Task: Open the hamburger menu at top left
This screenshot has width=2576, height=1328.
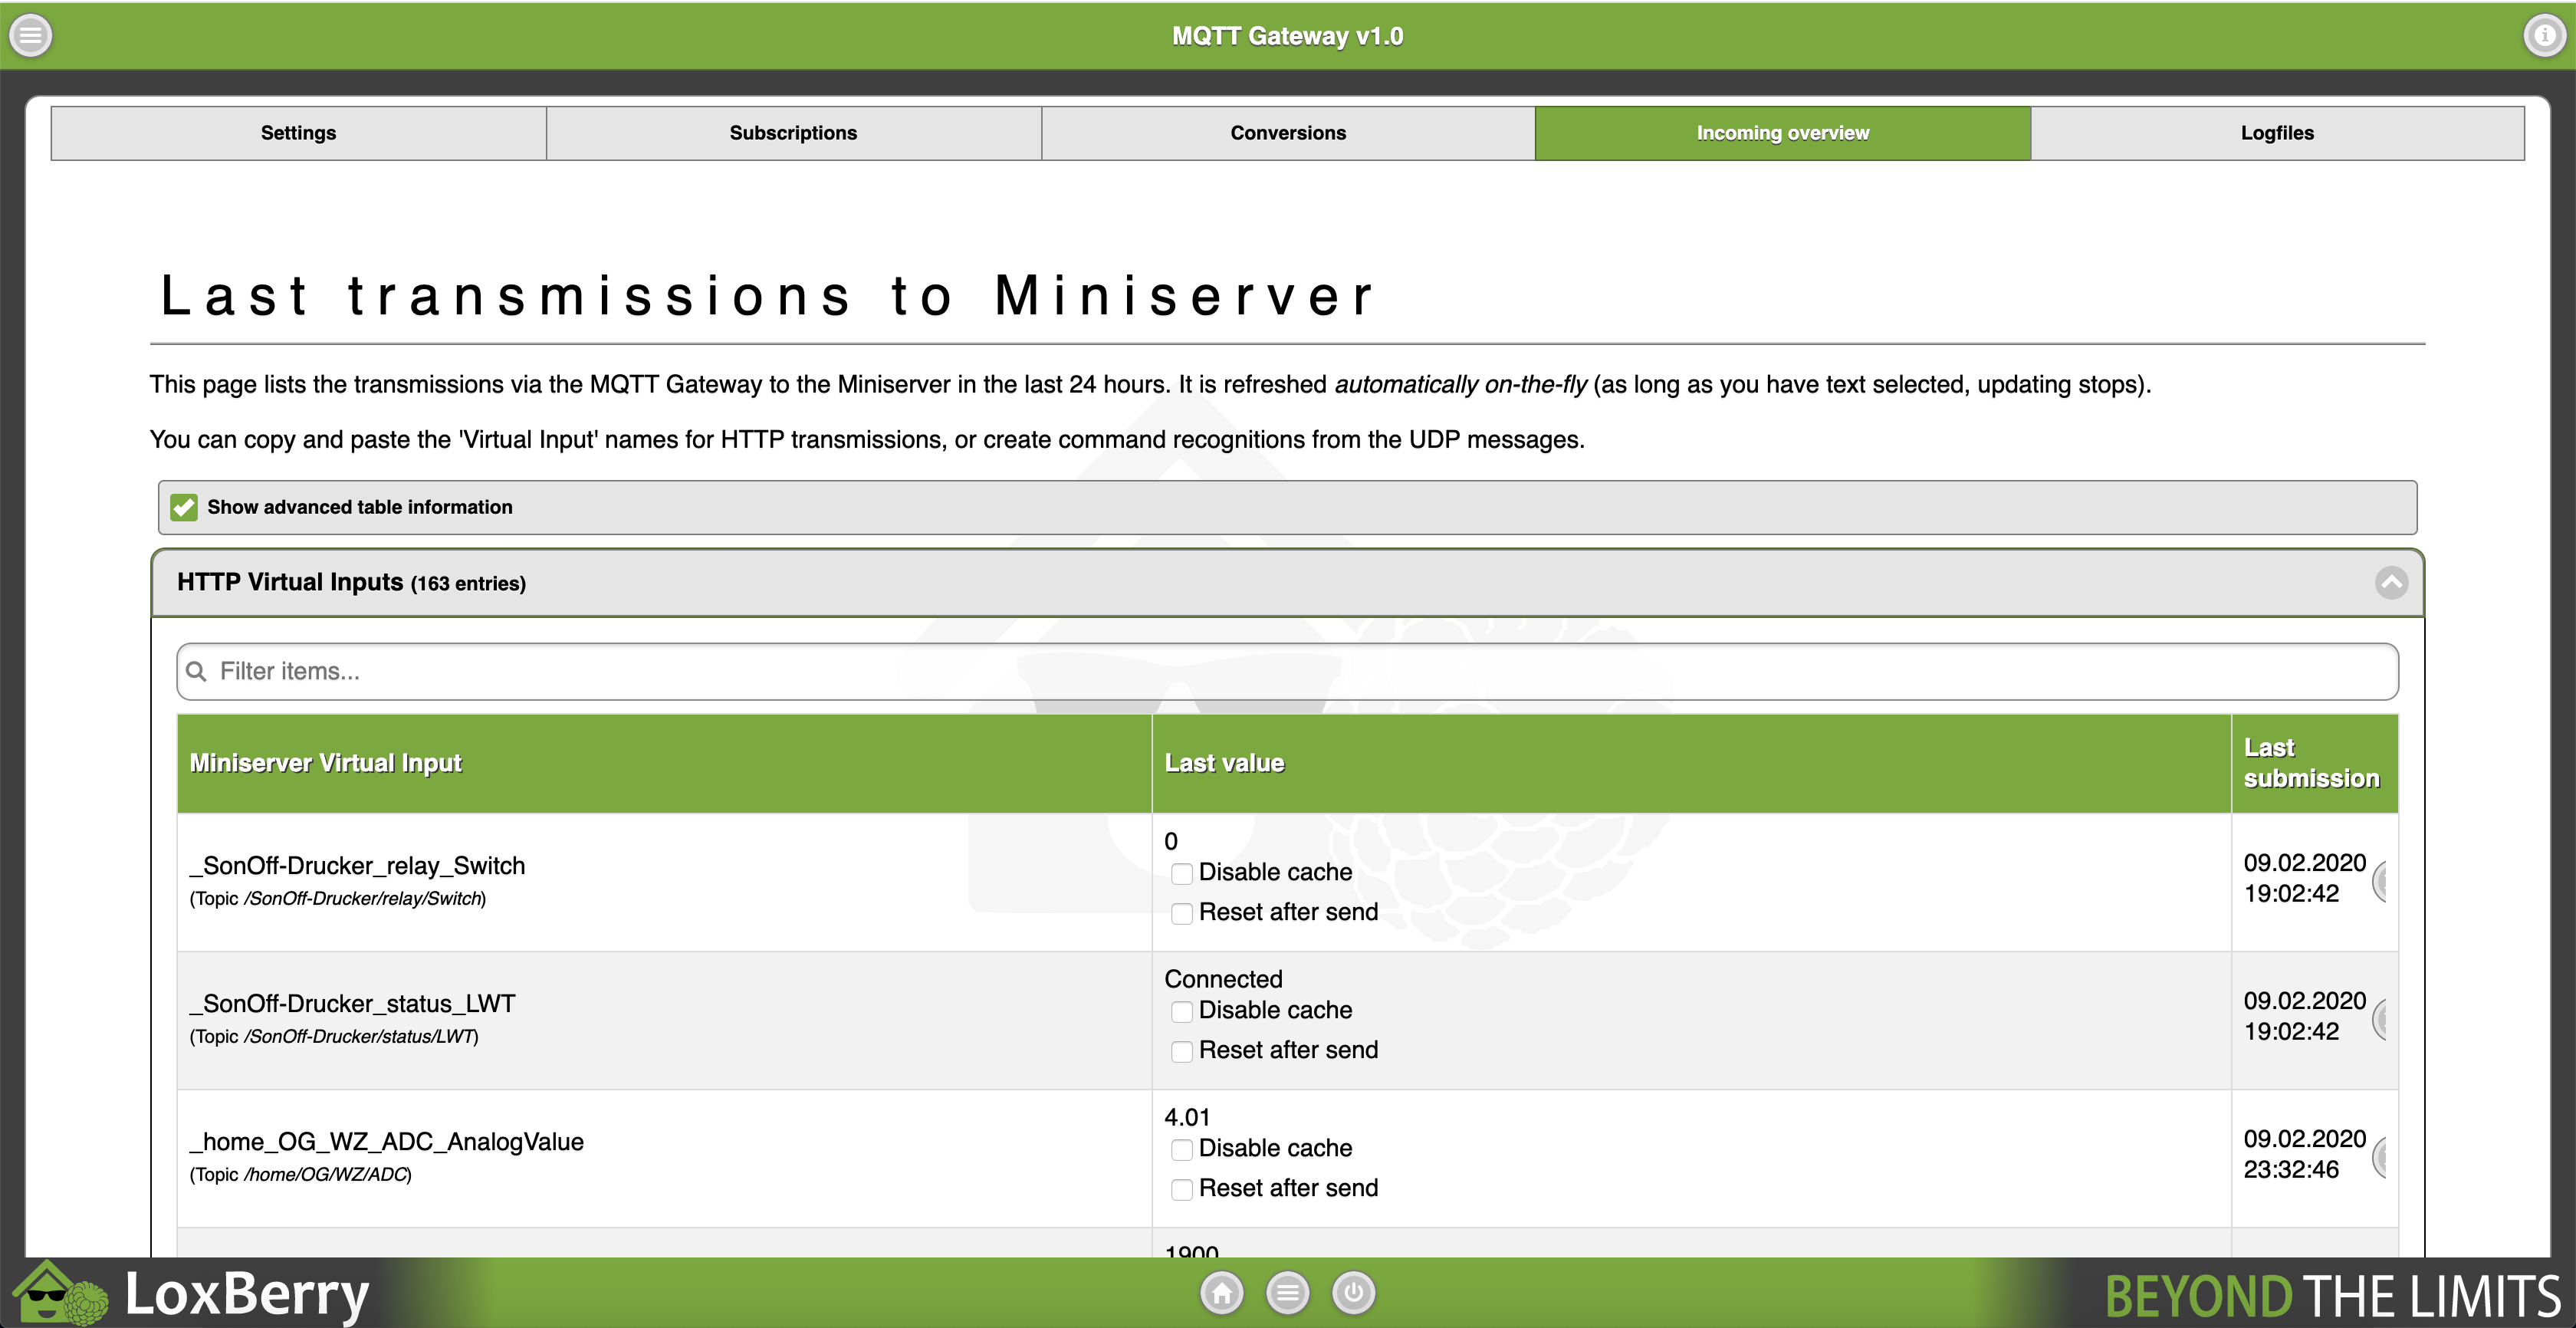Action: (x=31, y=36)
